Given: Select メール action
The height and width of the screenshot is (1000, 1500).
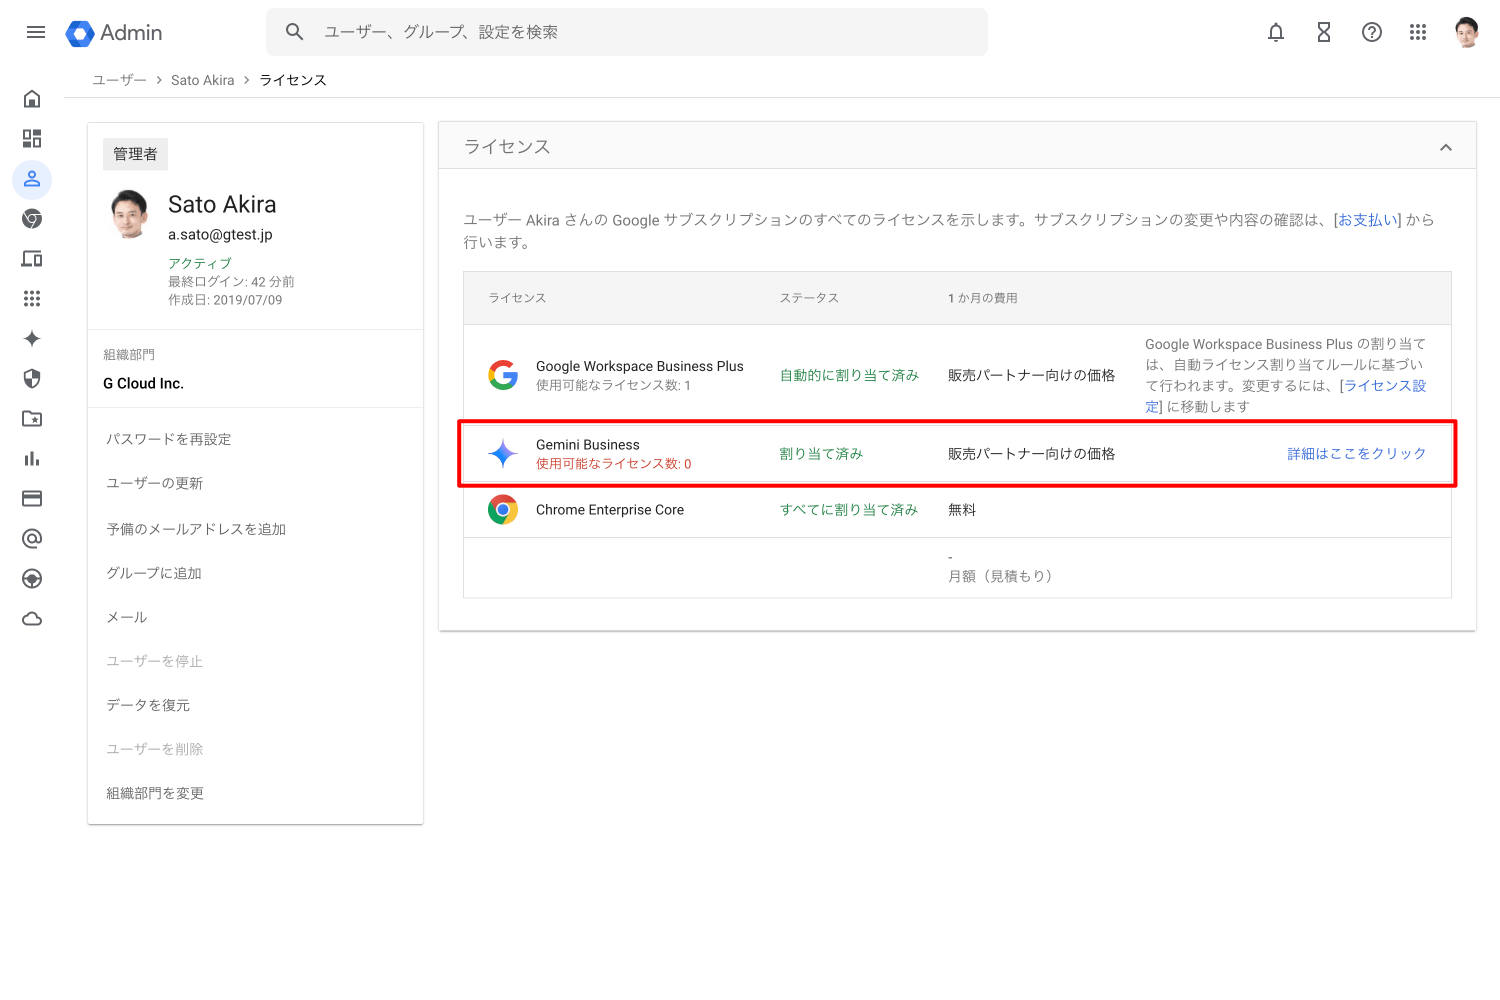Looking at the screenshot, I should pos(127,617).
